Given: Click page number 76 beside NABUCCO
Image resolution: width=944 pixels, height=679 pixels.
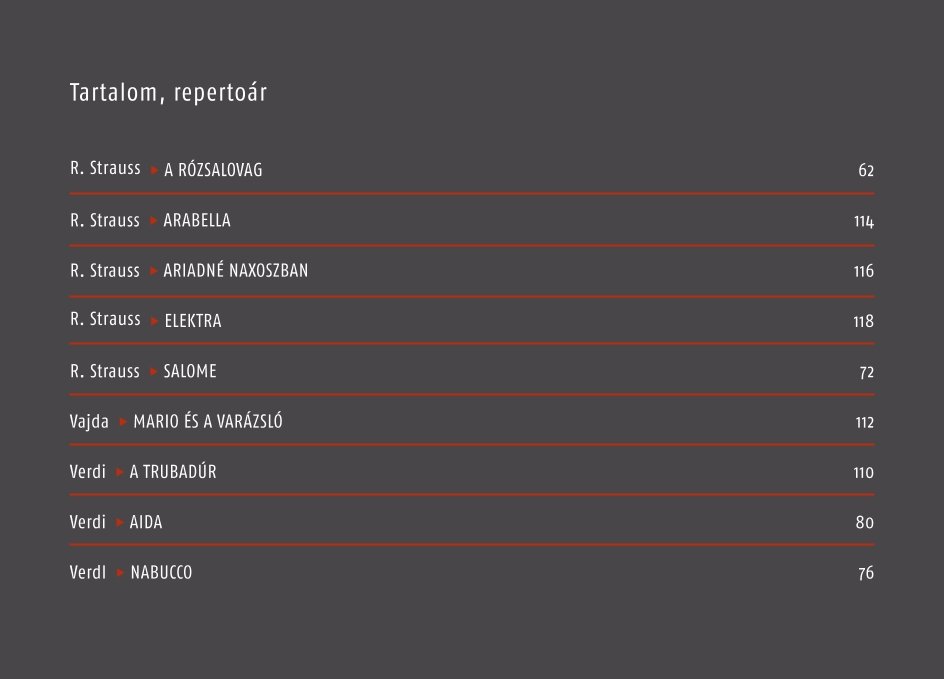Looking at the screenshot, I should click(x=866, y=573).
